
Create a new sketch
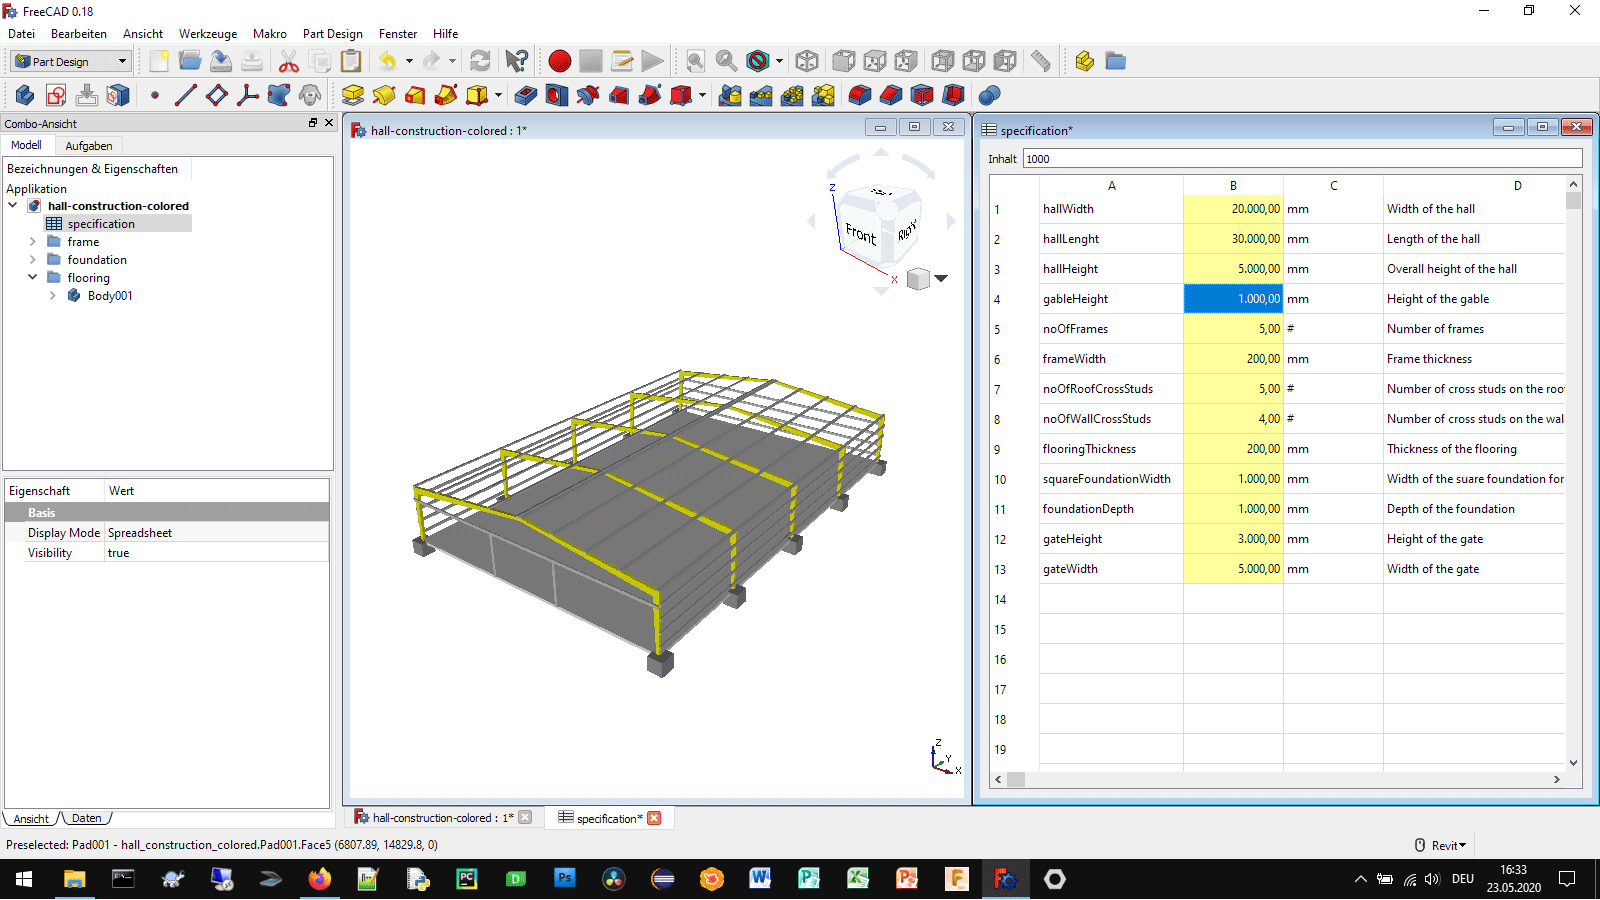pyautogui.click(x=56, y=95)
